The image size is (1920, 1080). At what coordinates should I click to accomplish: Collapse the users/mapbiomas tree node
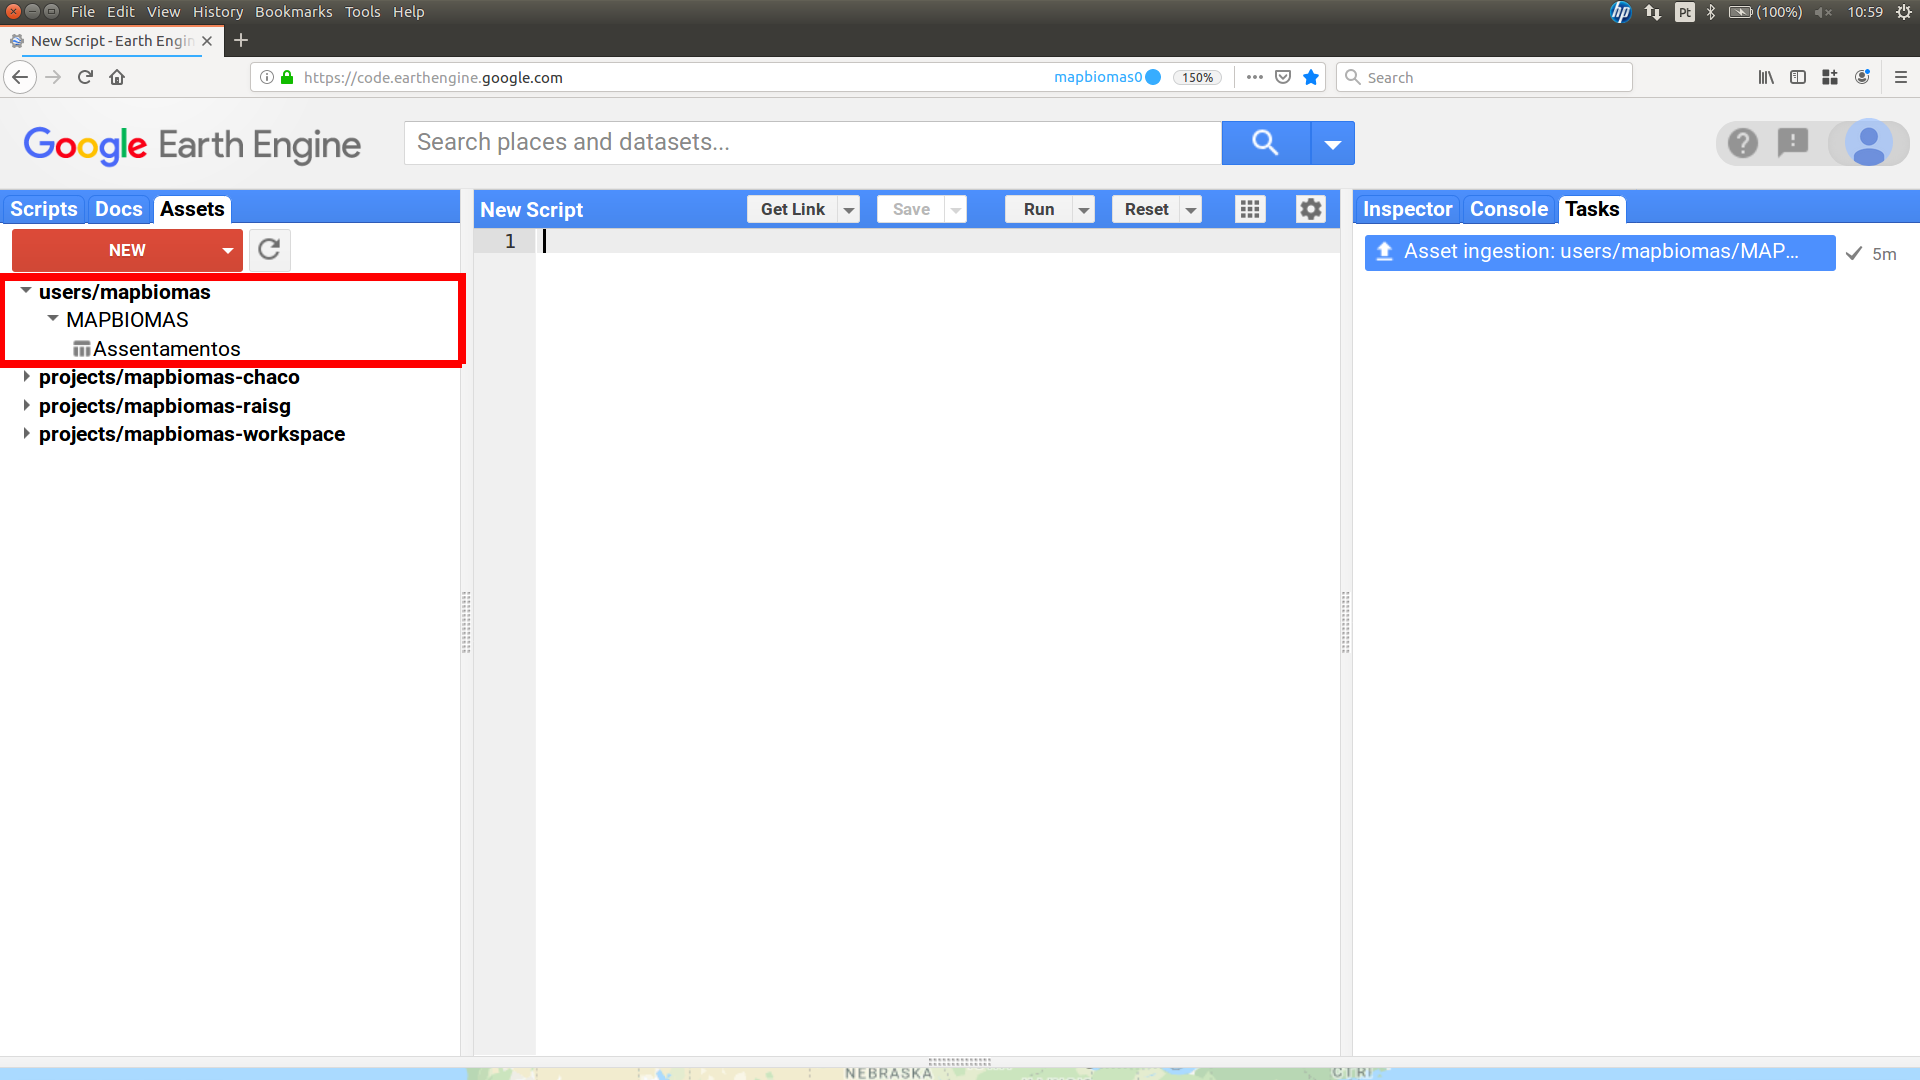26,291
